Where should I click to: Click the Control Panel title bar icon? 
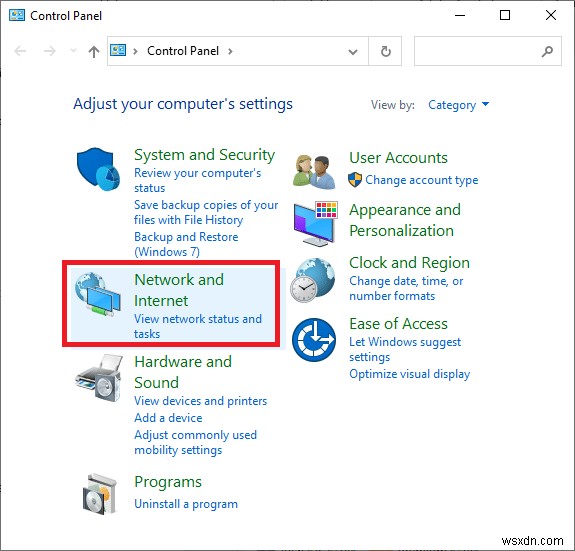pyautogui.click(x=17, y=15)
